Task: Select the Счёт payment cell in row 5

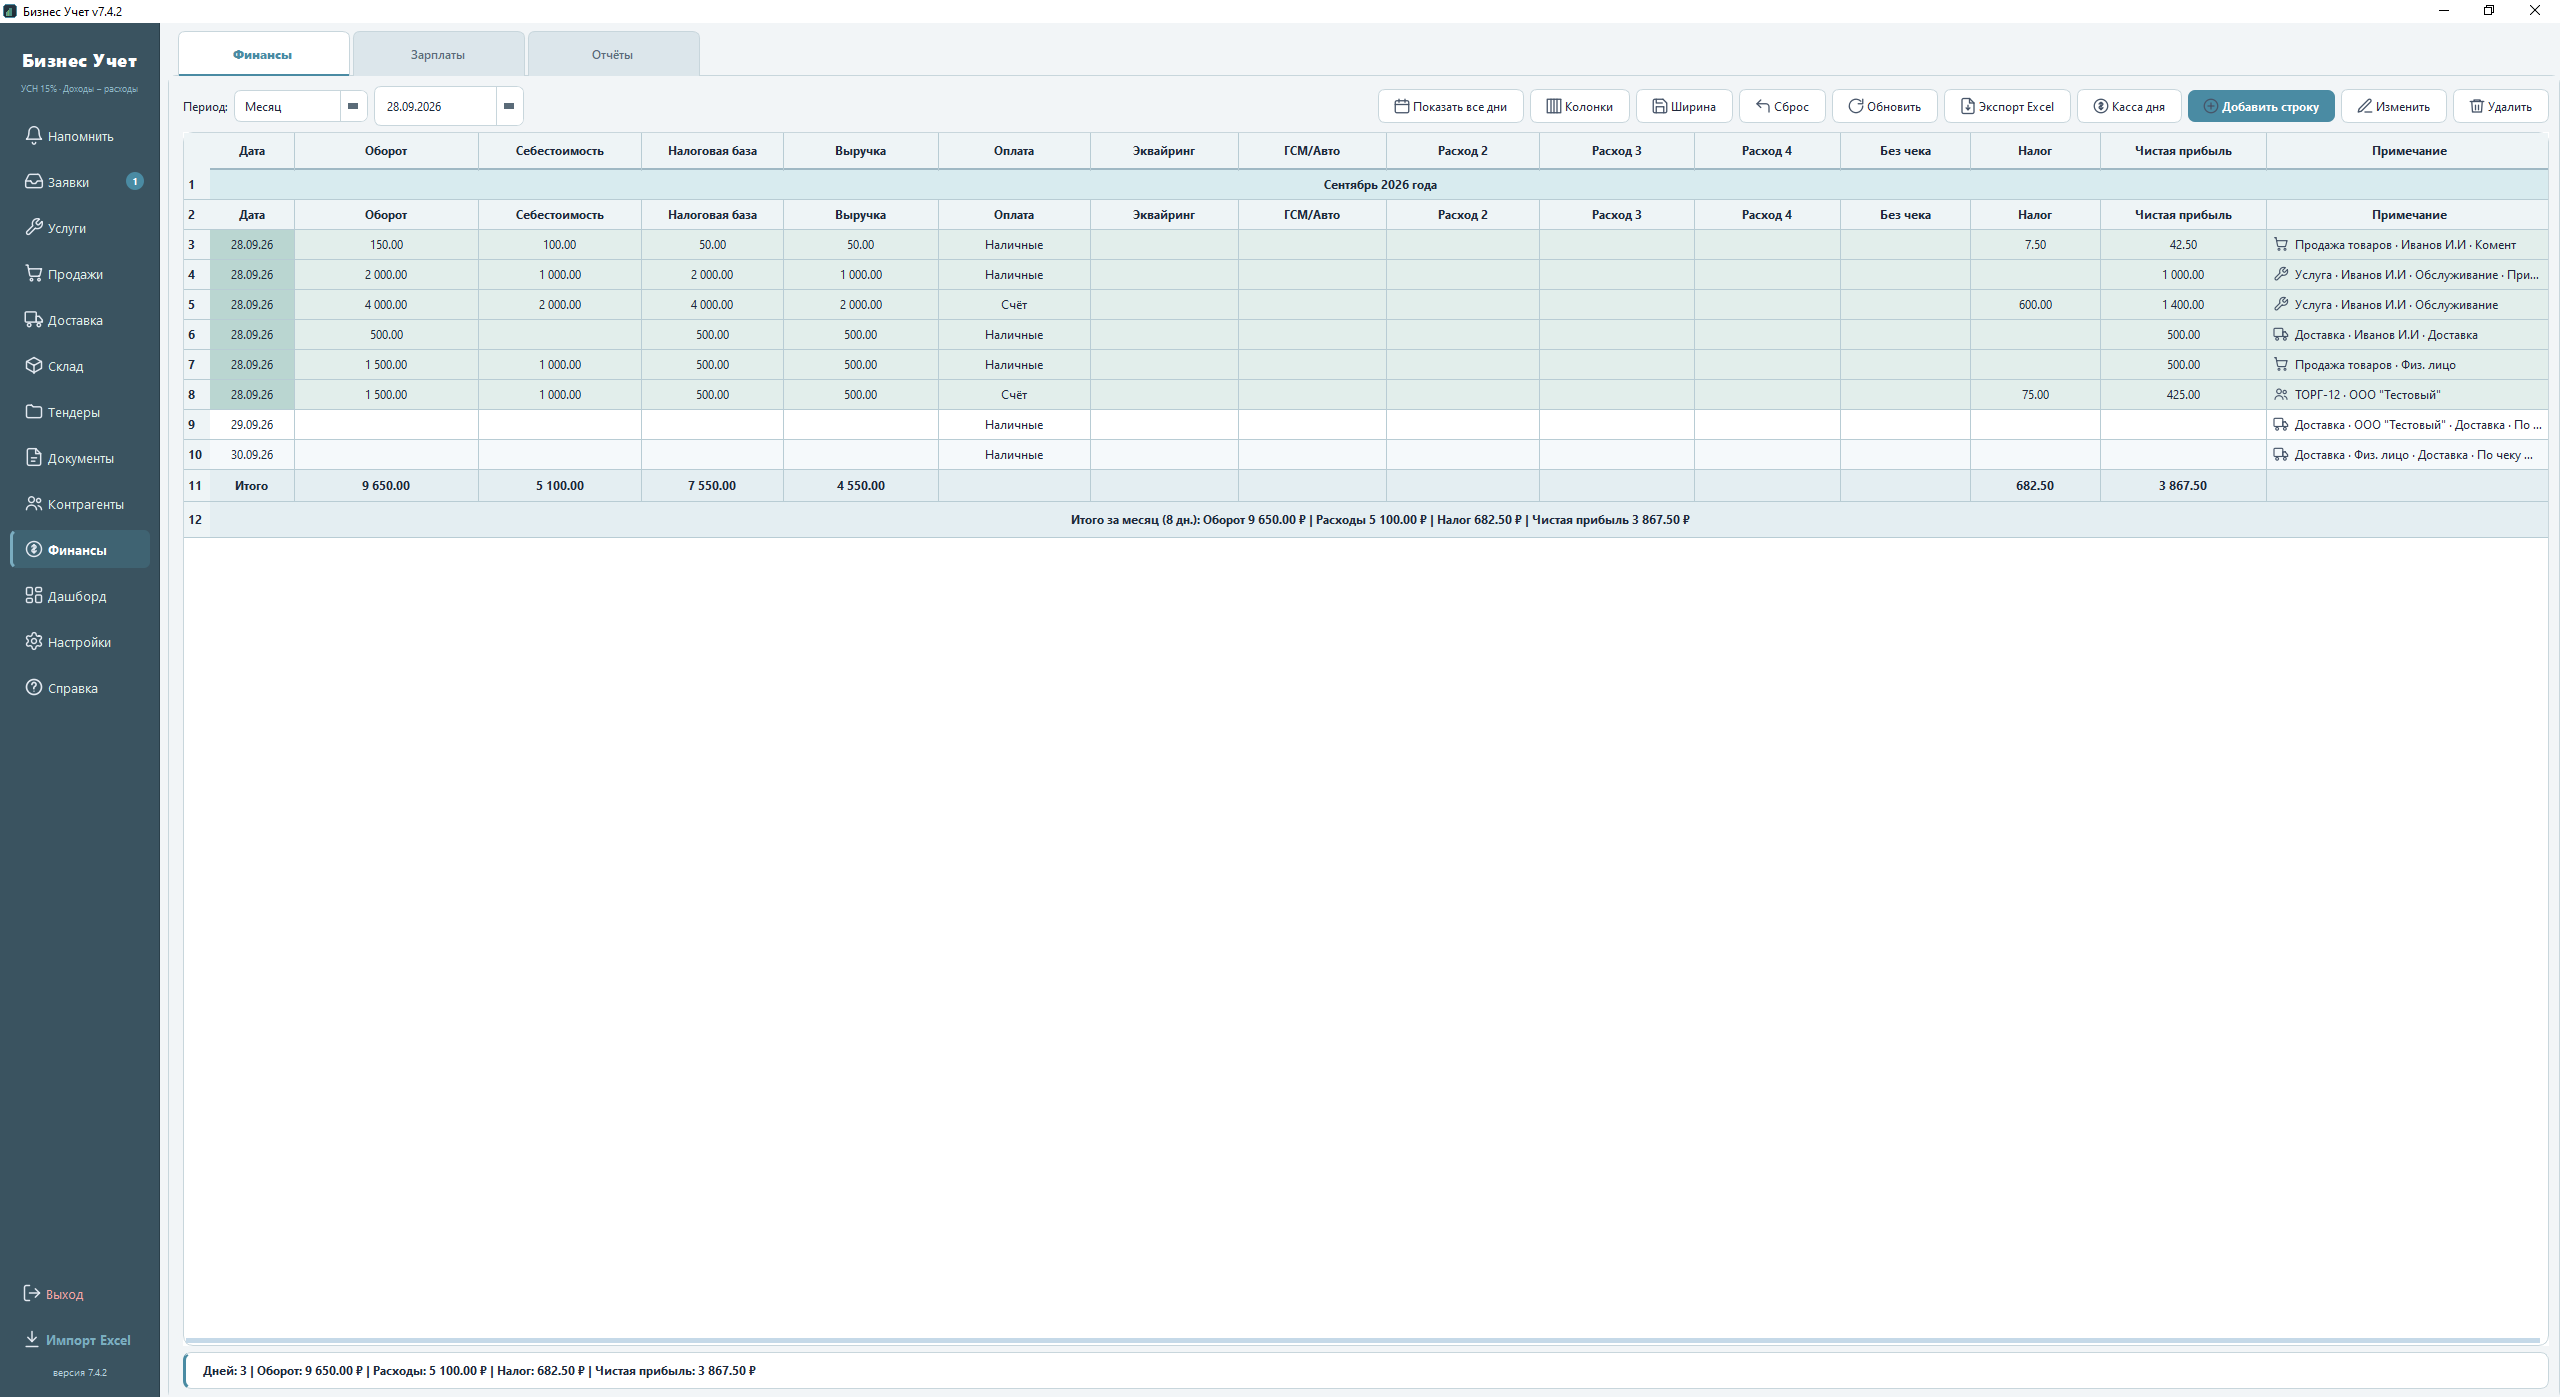Action: pyautogui.click(x=1014, y=305)
